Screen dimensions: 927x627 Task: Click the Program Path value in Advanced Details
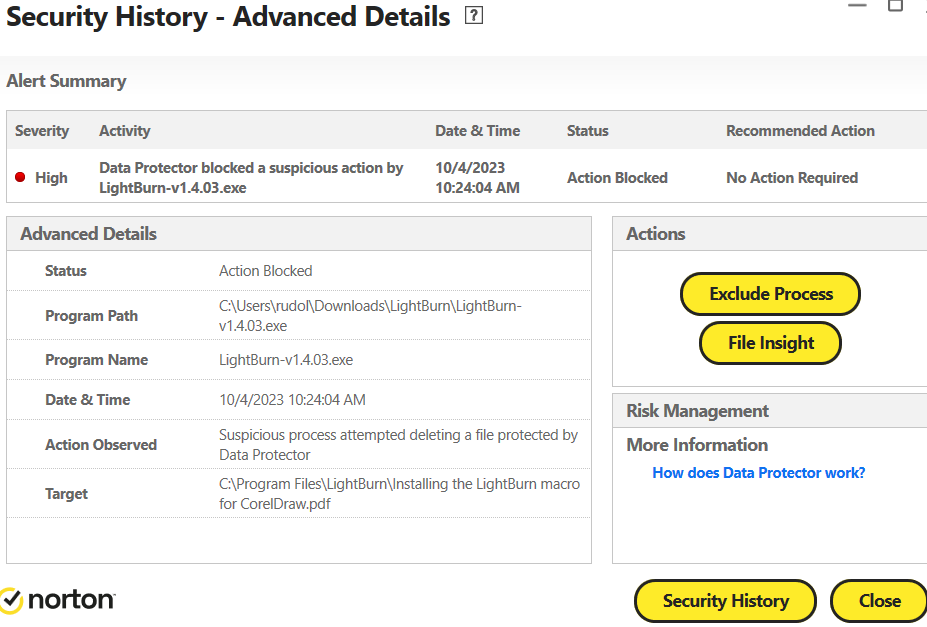pos(370,316)
